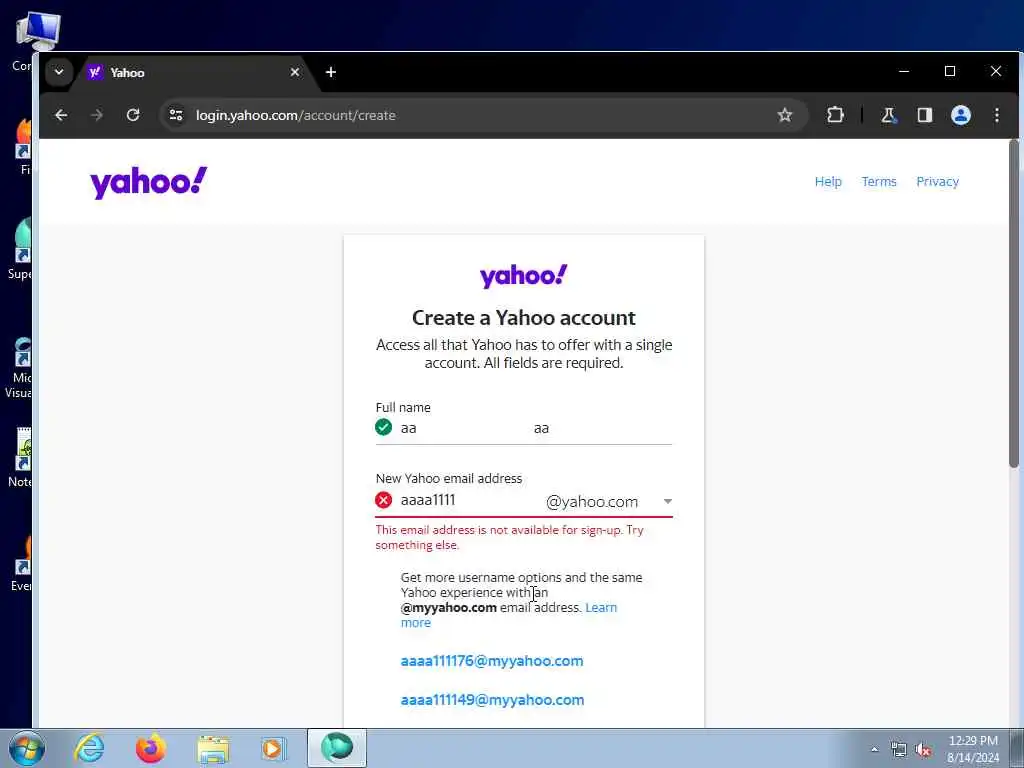Image resolution: width=1024 pixels, height=768 pixels.
Task: Open the Privacy link
Action: [x=937, y=182]
